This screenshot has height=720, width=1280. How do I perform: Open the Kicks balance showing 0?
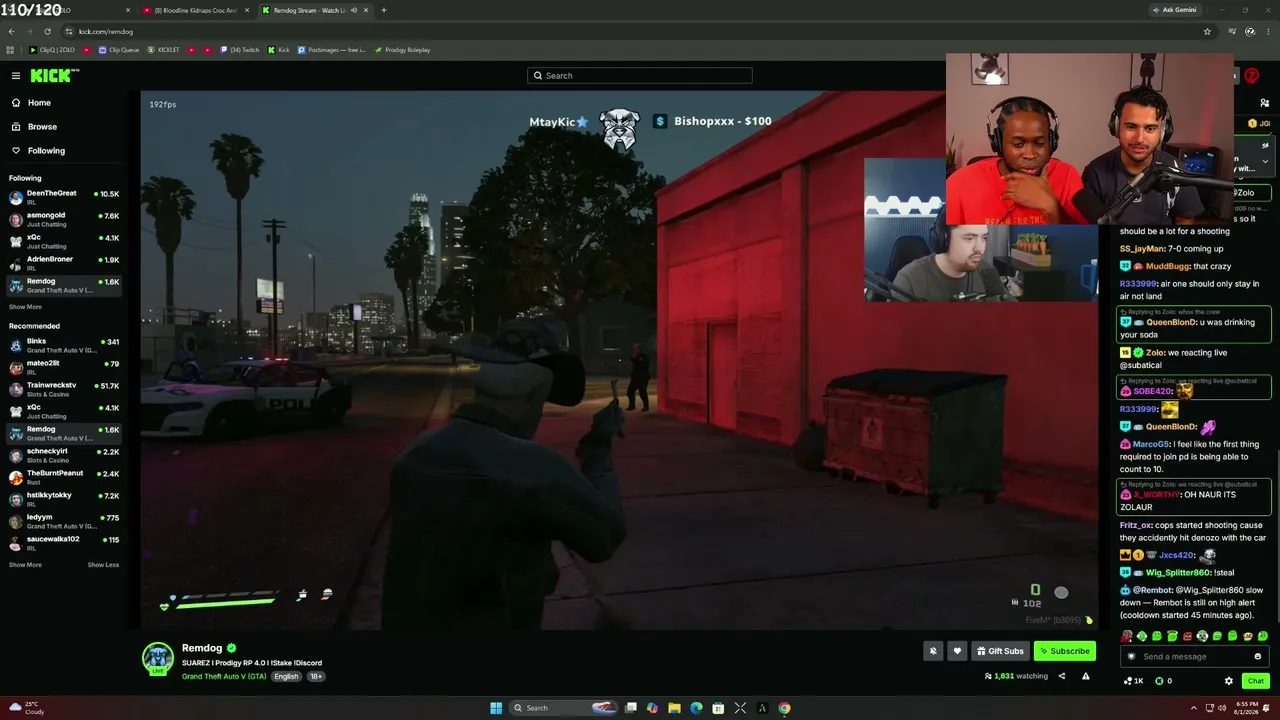1164,681
